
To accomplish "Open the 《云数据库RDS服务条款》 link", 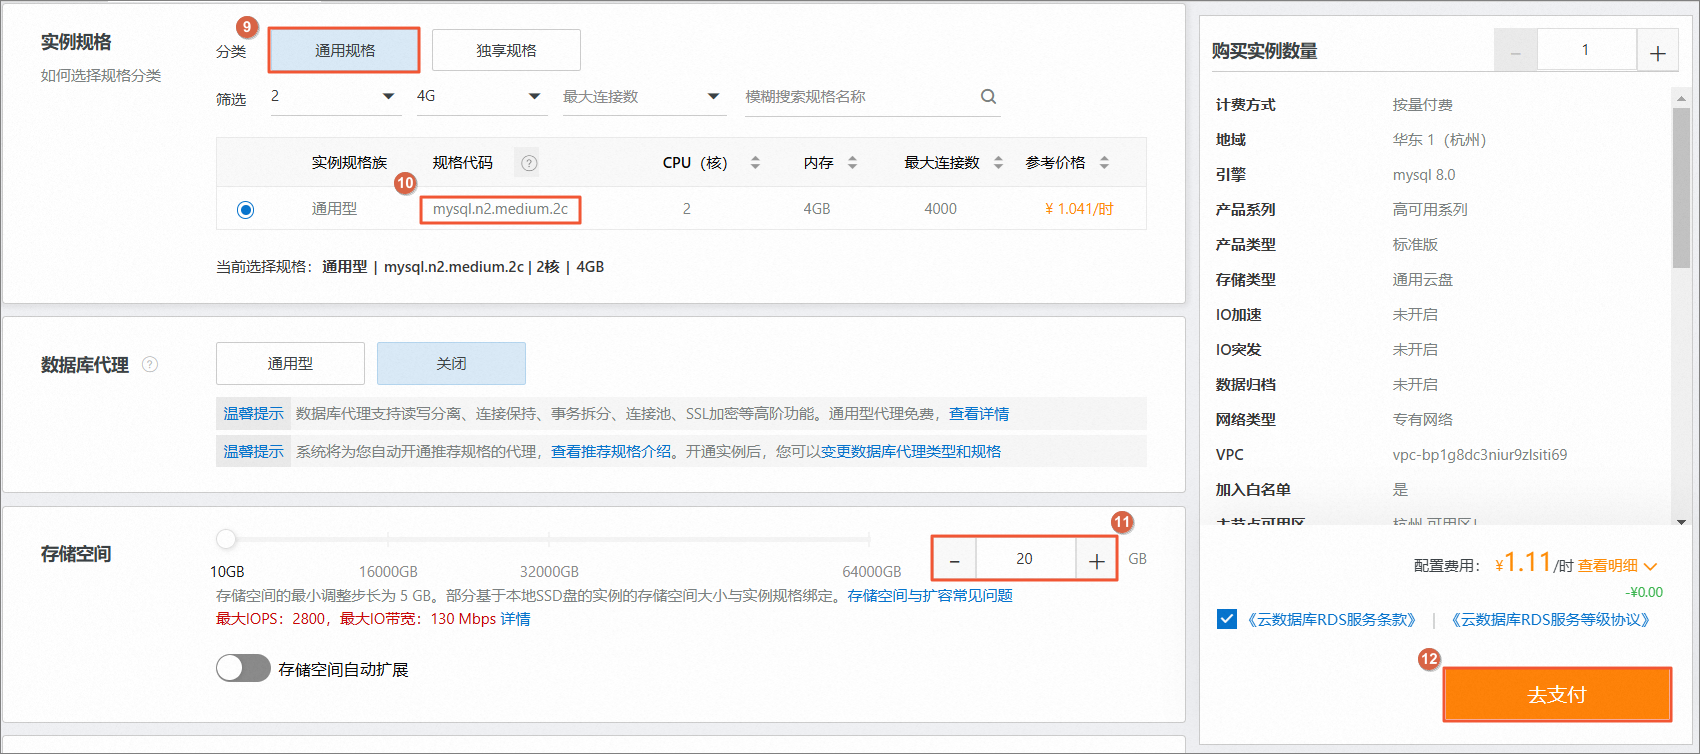I will click(x=1331, y=620).
